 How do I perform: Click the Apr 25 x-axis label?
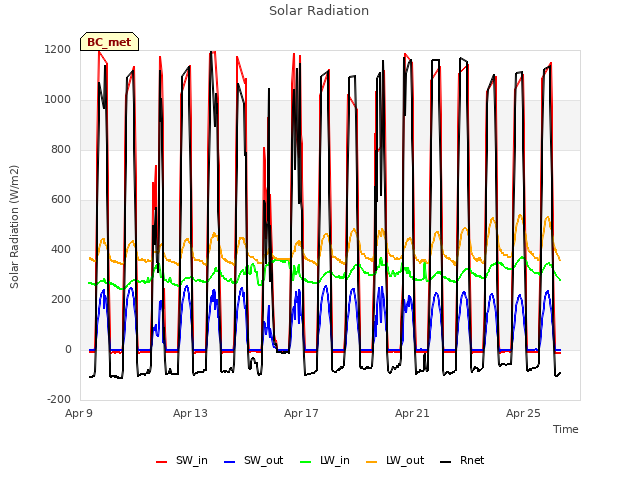(523, 413)
